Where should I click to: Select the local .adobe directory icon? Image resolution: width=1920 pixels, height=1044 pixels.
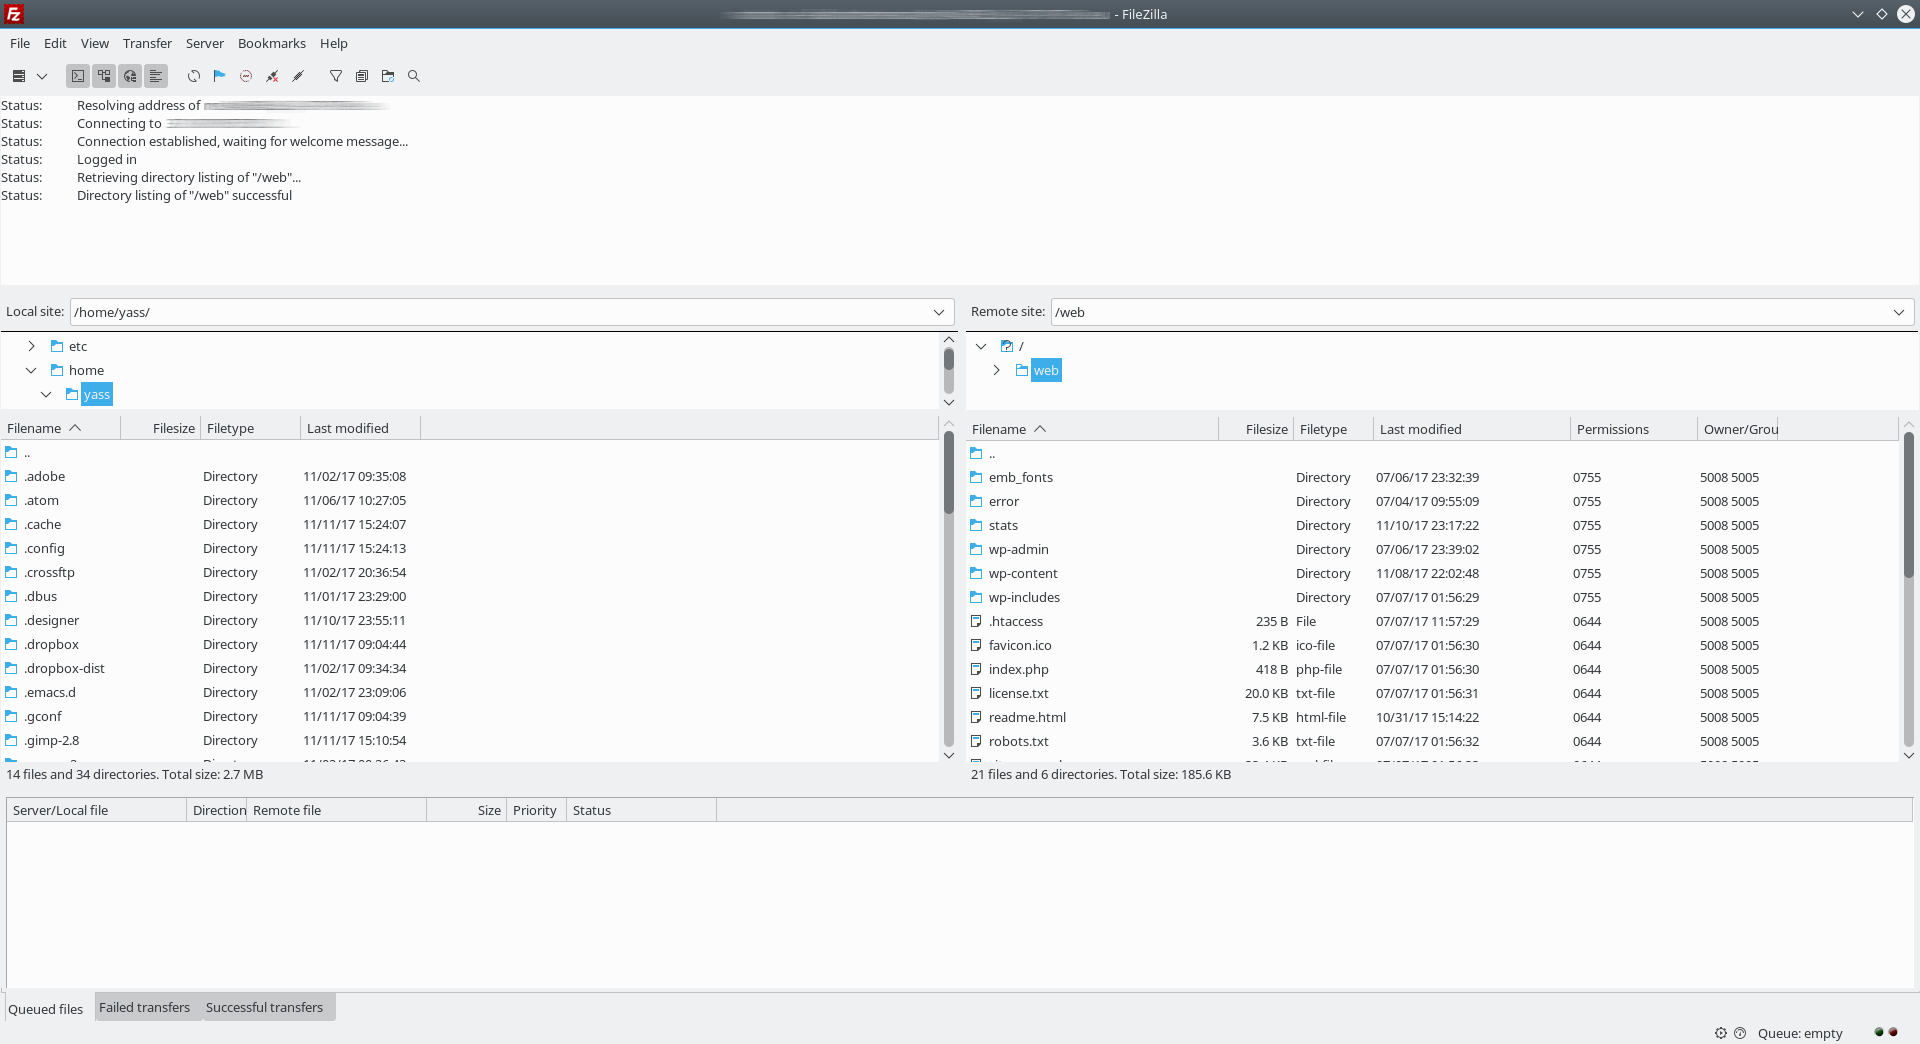point(11,476)
